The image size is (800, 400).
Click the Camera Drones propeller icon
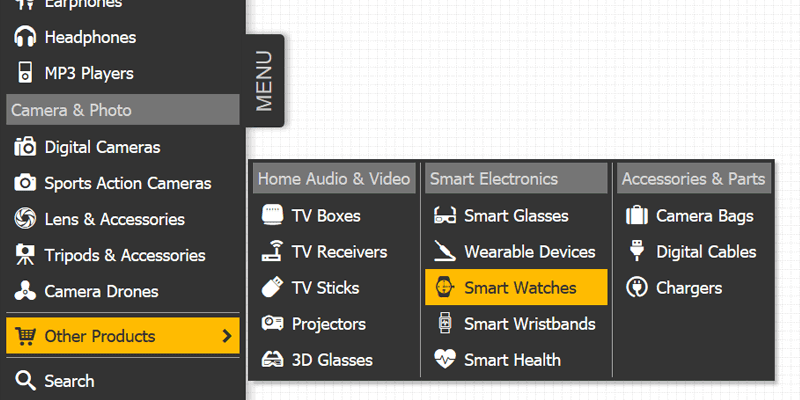(25, 291)
